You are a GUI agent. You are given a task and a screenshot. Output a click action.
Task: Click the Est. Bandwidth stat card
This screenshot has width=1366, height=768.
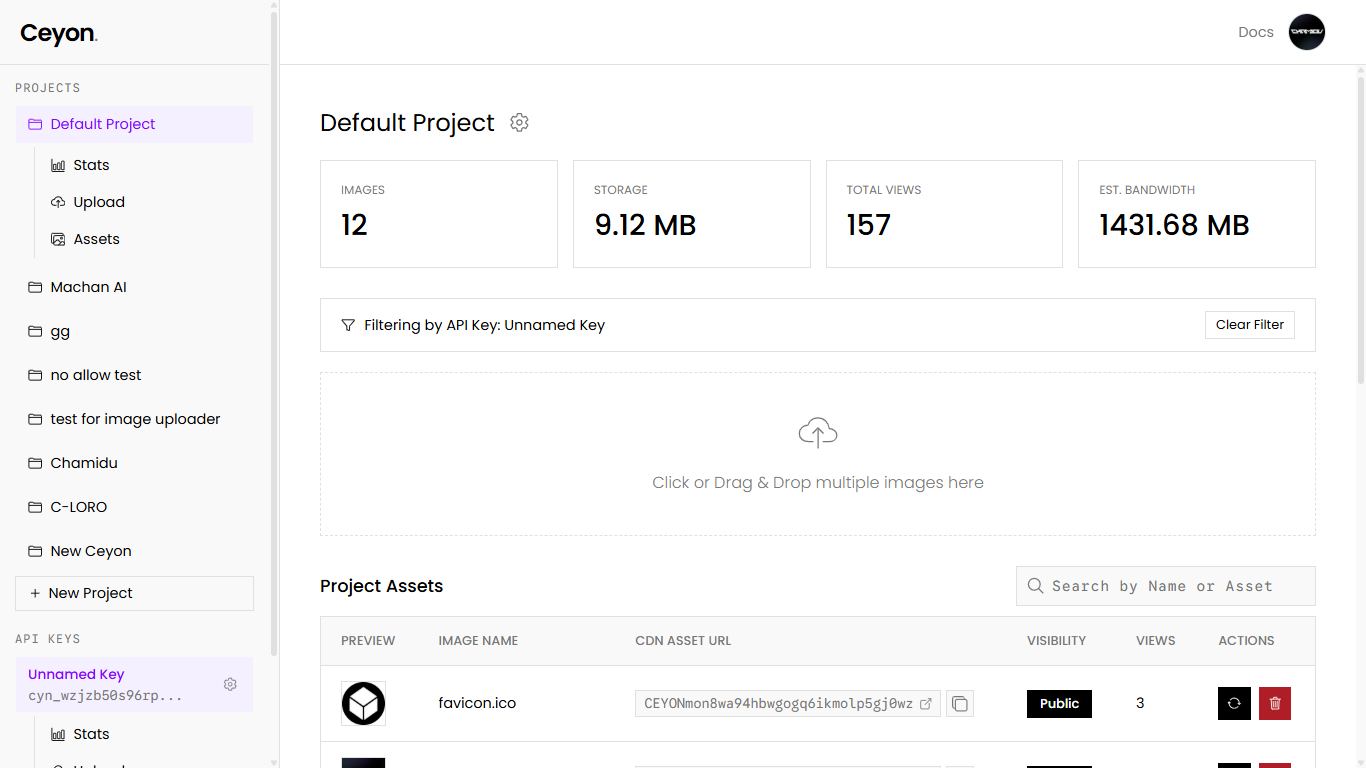point(1197,214)
